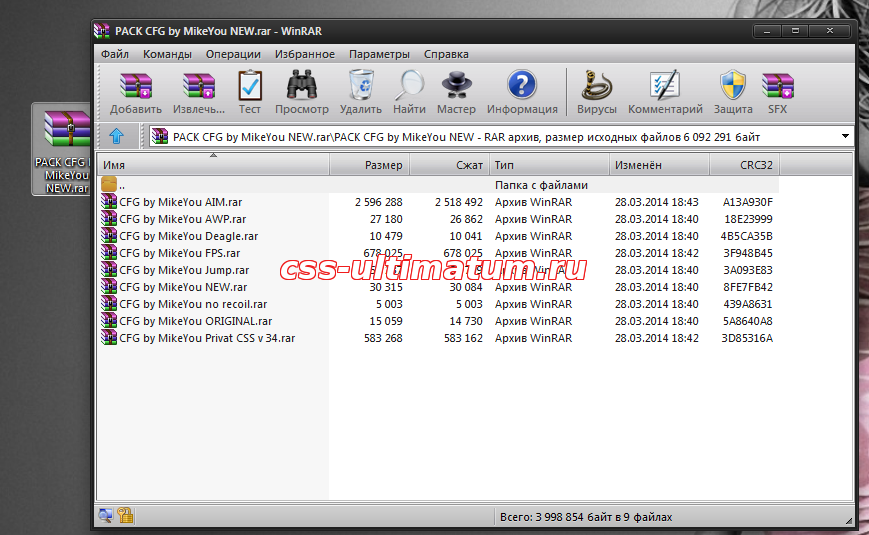Click the packed size 26 862
Viewport: 869px width, 535px height.
pos(466,219)
